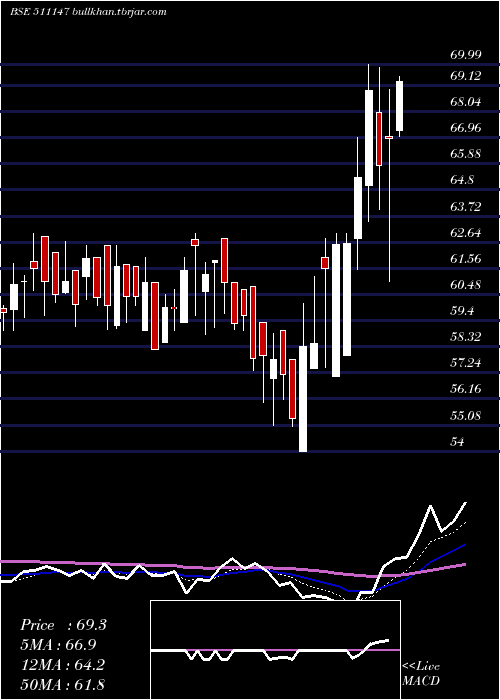Click the 69.12 price axis label

[x=466, y=76]
